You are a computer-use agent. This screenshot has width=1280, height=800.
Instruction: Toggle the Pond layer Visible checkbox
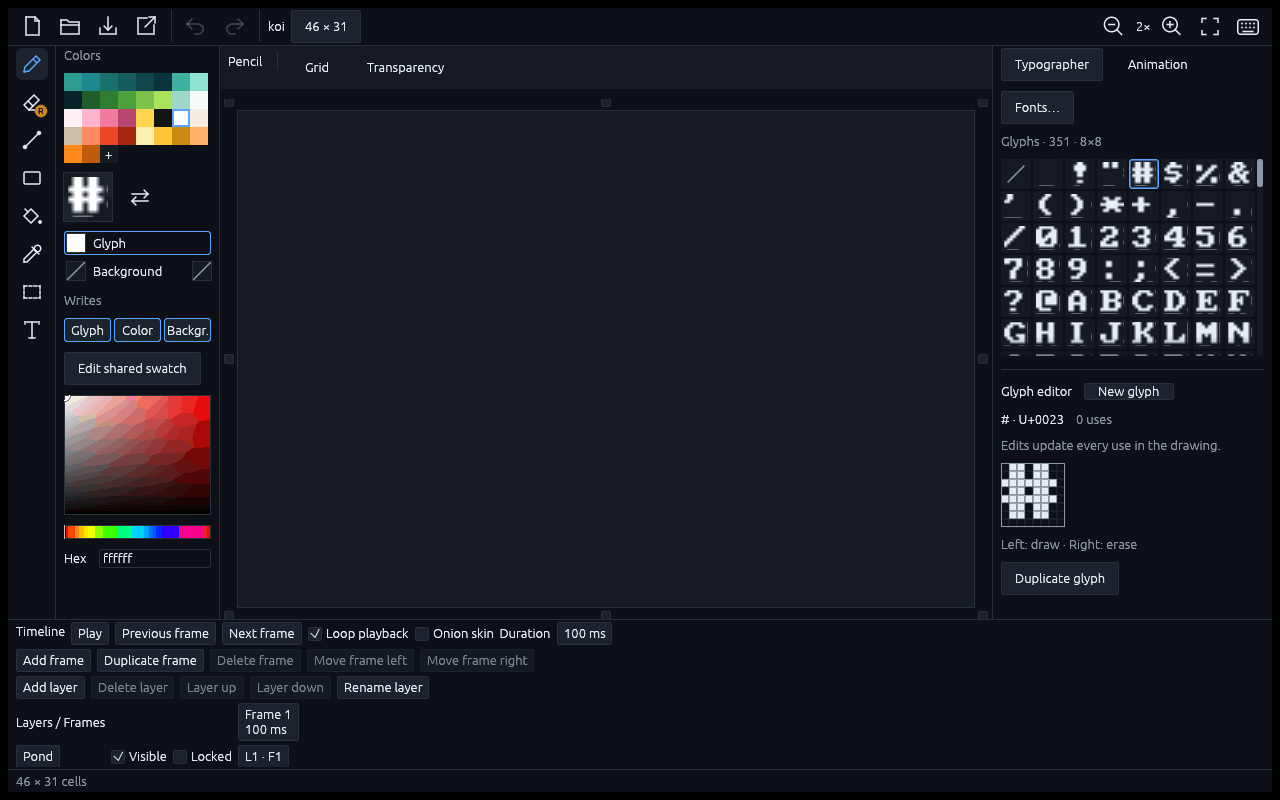[118, 756]
